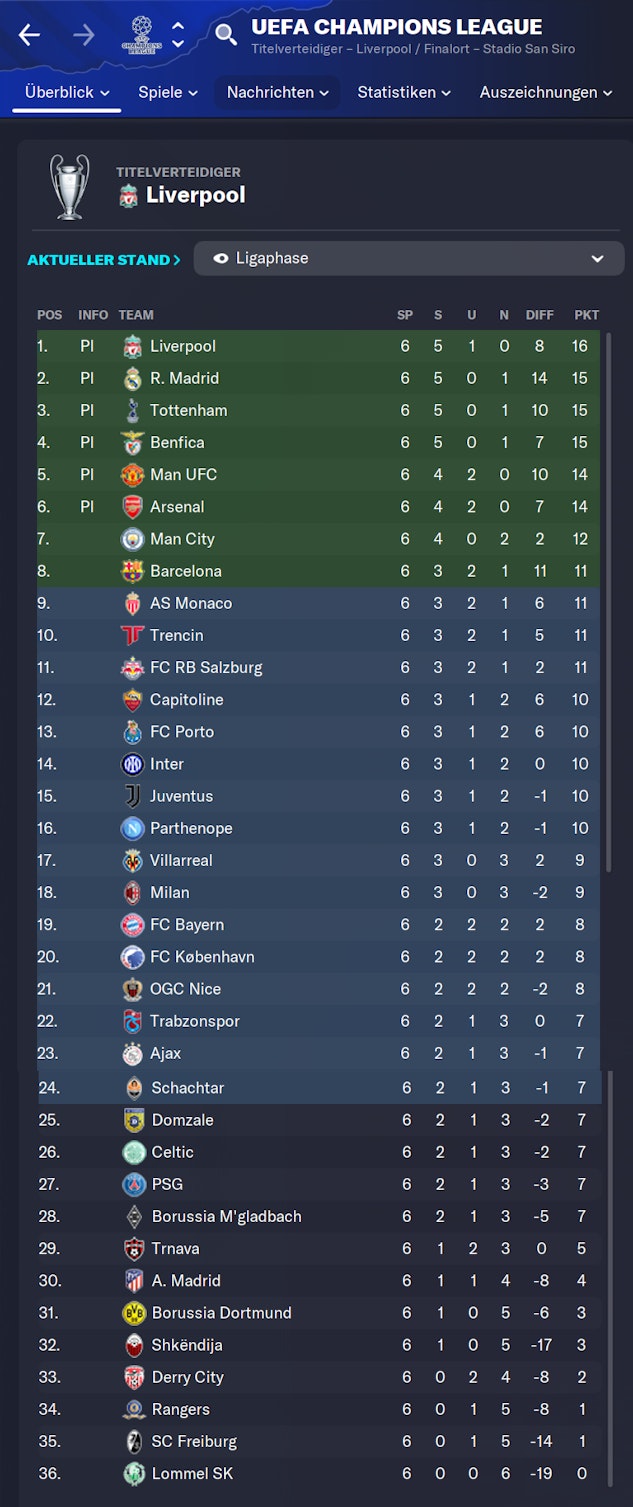The image size is (633, 1507).
Task: Click the Champions League logo in header
Action: pyautogui.click(x=141, y=34)
